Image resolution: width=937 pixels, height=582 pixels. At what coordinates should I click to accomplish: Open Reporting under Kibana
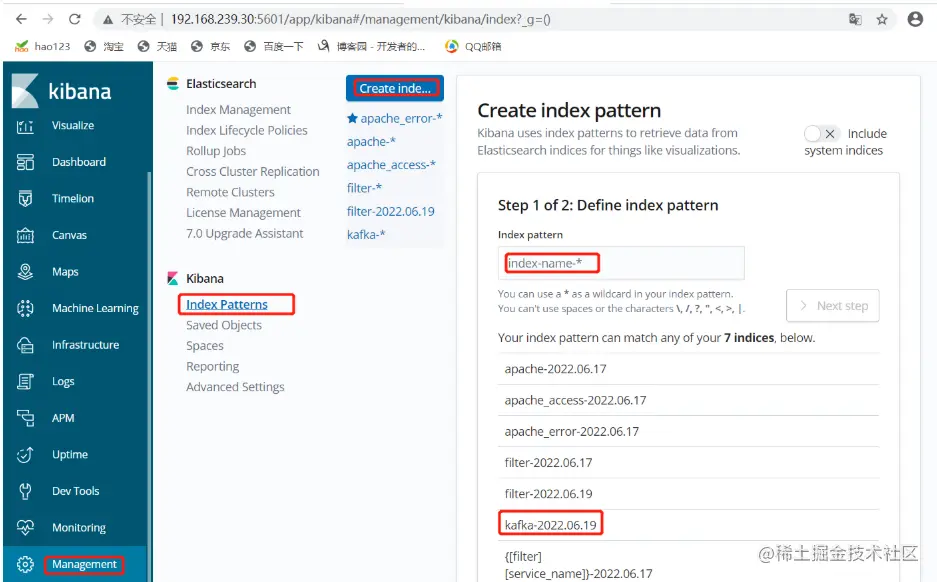coord(212,366)
